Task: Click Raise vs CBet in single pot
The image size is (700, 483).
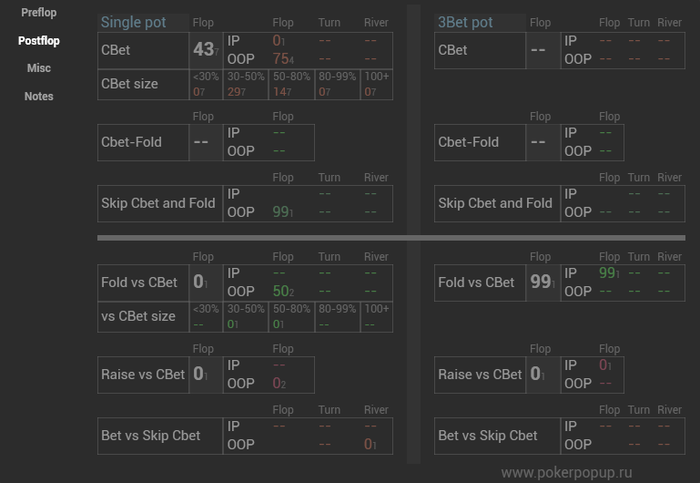Action: point(143,374)
